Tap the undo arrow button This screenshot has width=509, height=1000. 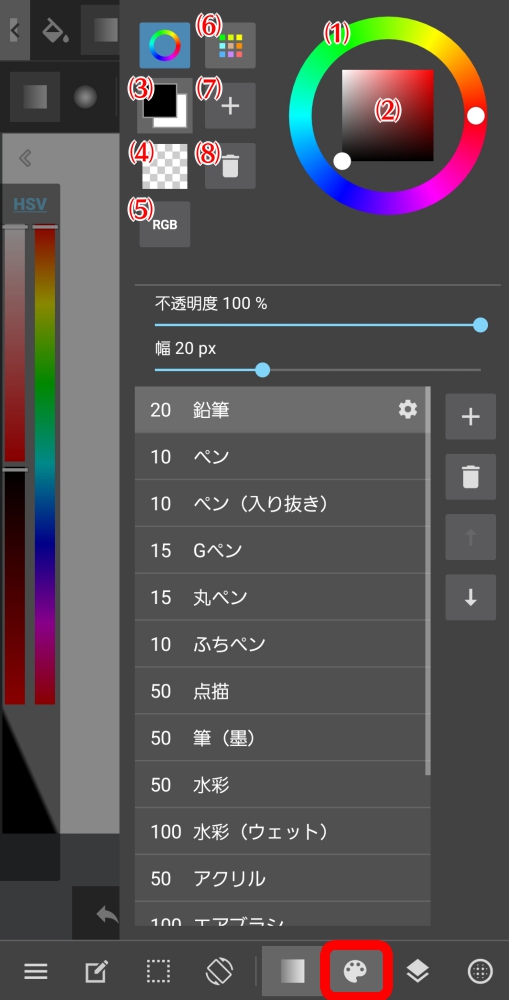tap(107, 916)
